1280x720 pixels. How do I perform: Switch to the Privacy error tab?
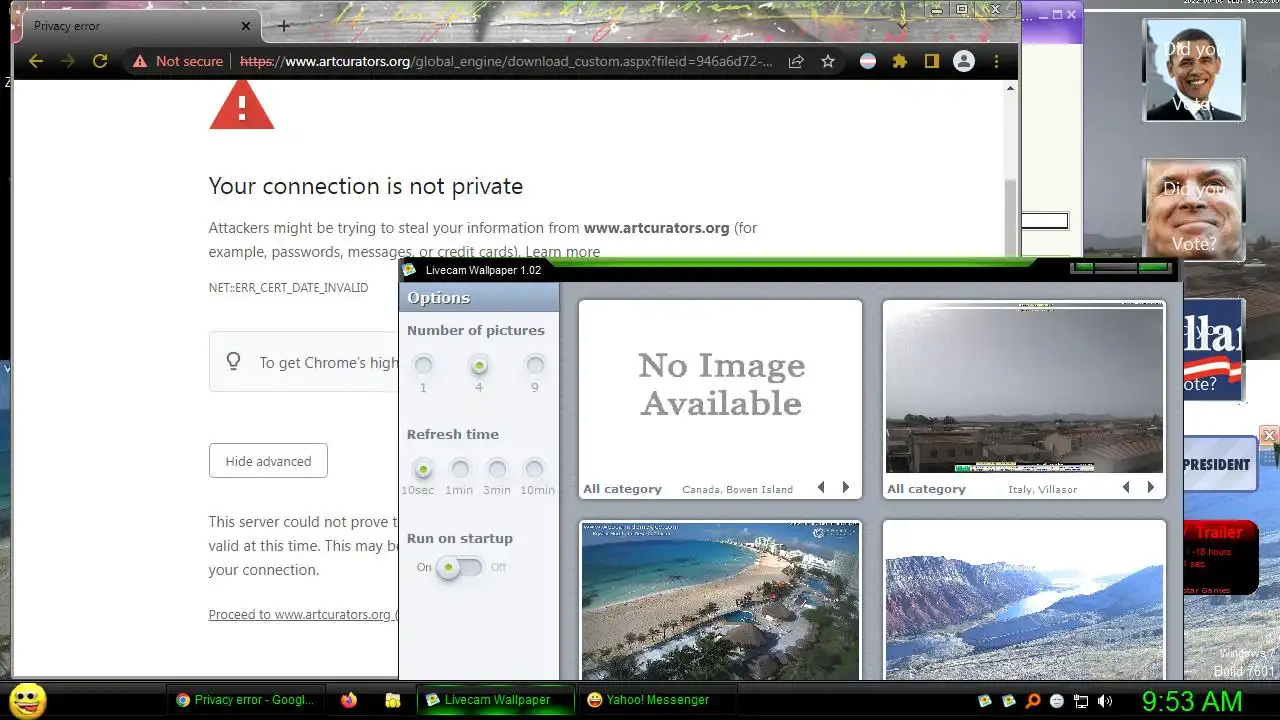140,26
